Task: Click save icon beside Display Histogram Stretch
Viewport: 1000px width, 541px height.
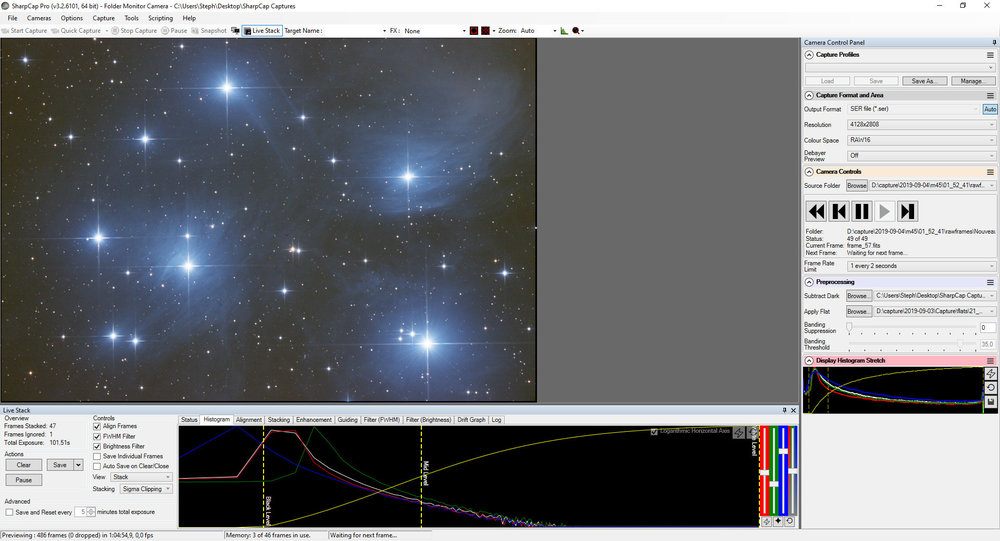Action: coord(990,402)
